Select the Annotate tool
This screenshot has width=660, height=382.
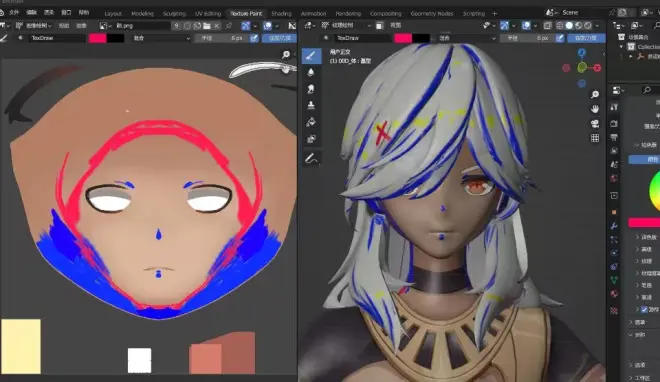pos(311,159)
